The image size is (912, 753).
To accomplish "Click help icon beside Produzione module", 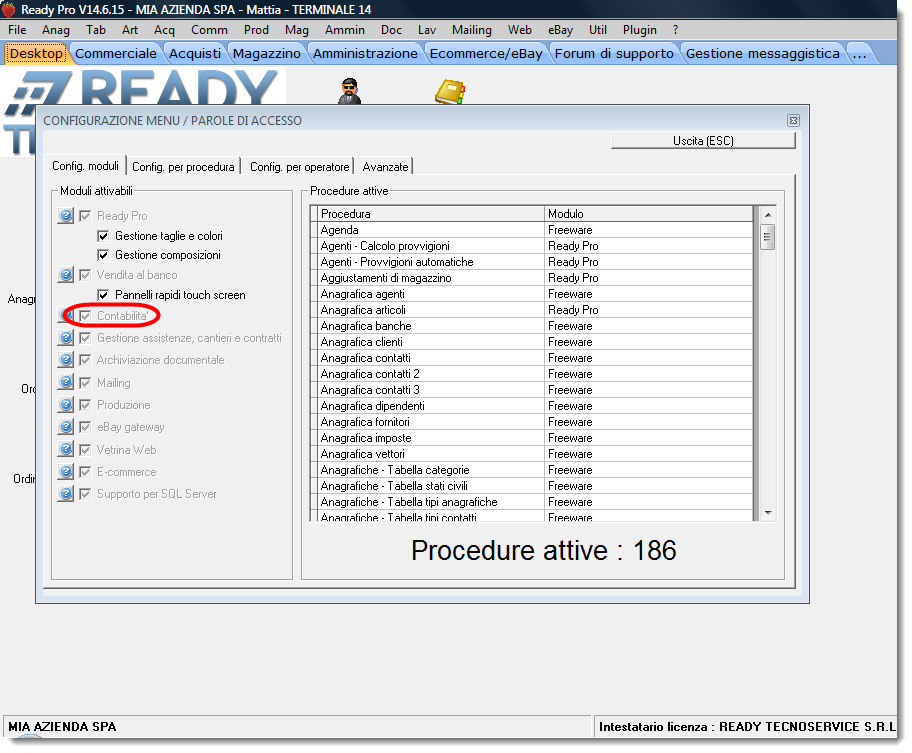I will 66,405.
